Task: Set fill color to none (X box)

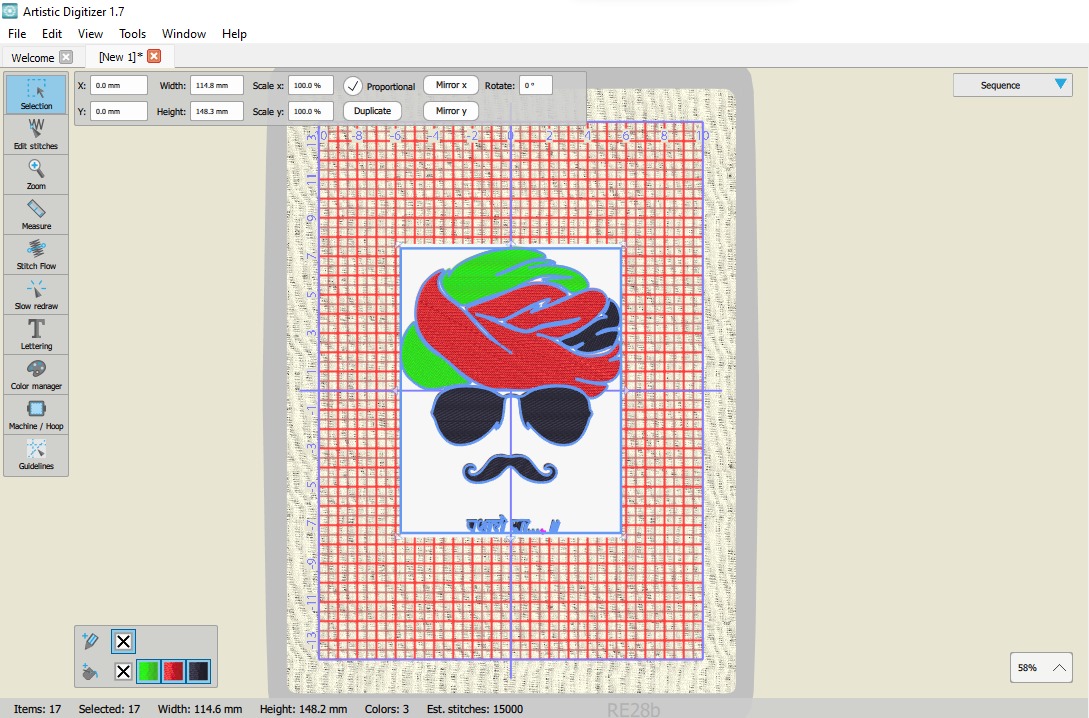Action: pos(123,671)
